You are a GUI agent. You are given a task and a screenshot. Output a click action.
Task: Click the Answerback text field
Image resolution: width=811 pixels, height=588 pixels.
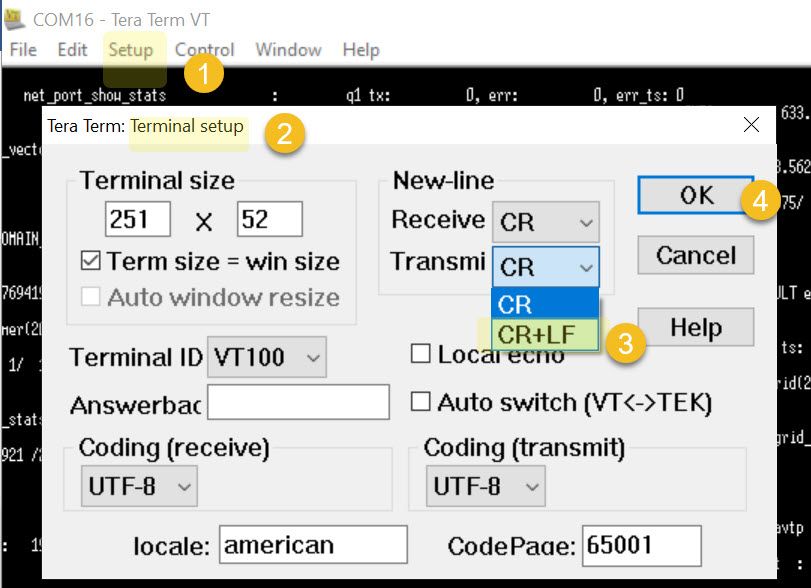(x=298, y=402)
